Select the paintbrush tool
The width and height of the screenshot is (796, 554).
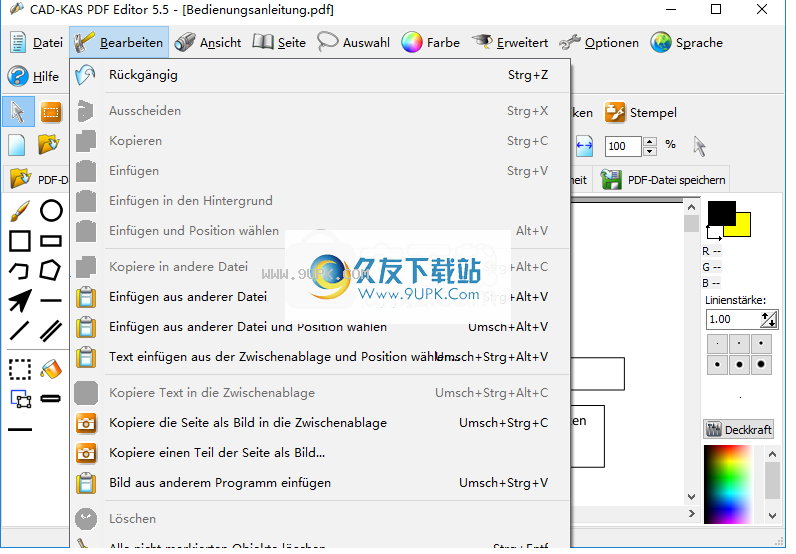coord(20,211)
